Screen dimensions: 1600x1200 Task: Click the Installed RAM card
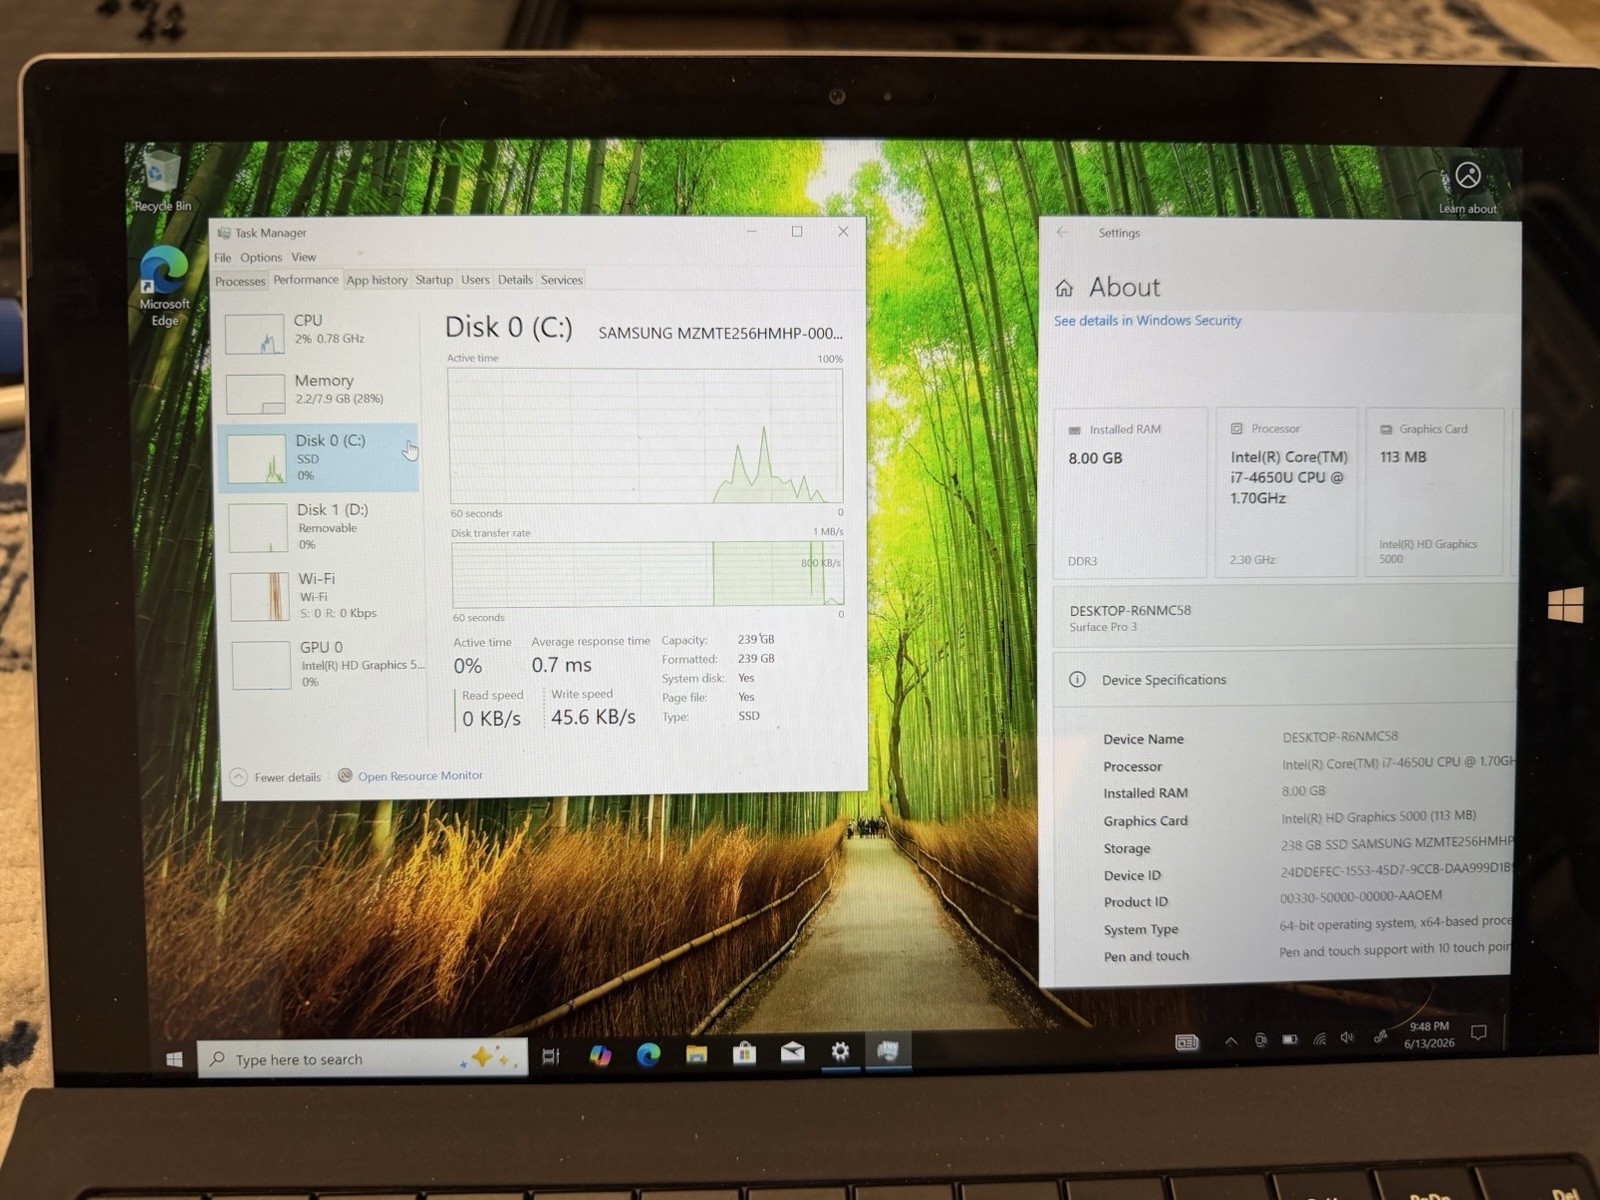coord(1130,492)
